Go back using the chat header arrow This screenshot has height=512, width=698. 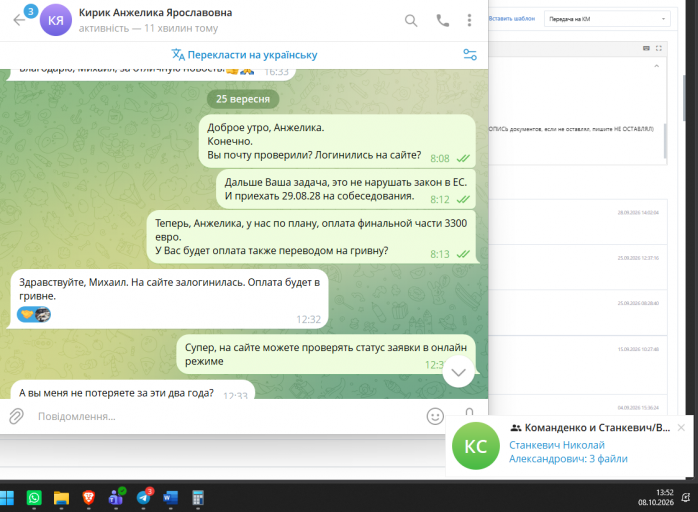point(19,20)
